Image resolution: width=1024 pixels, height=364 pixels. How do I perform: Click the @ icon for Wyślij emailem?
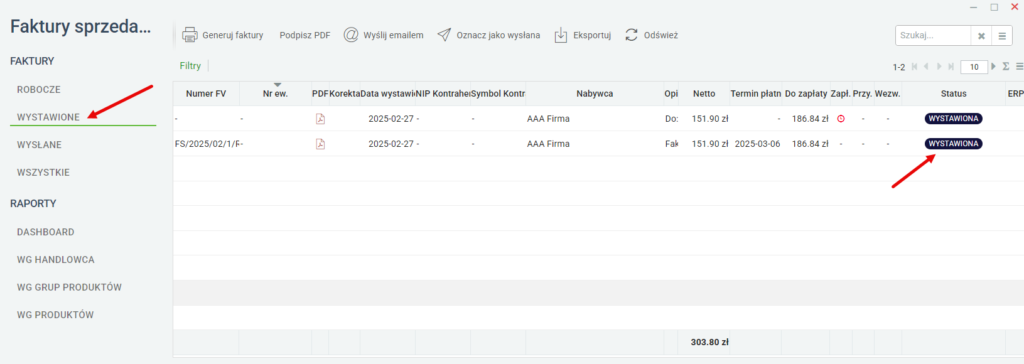pos(351,35)
